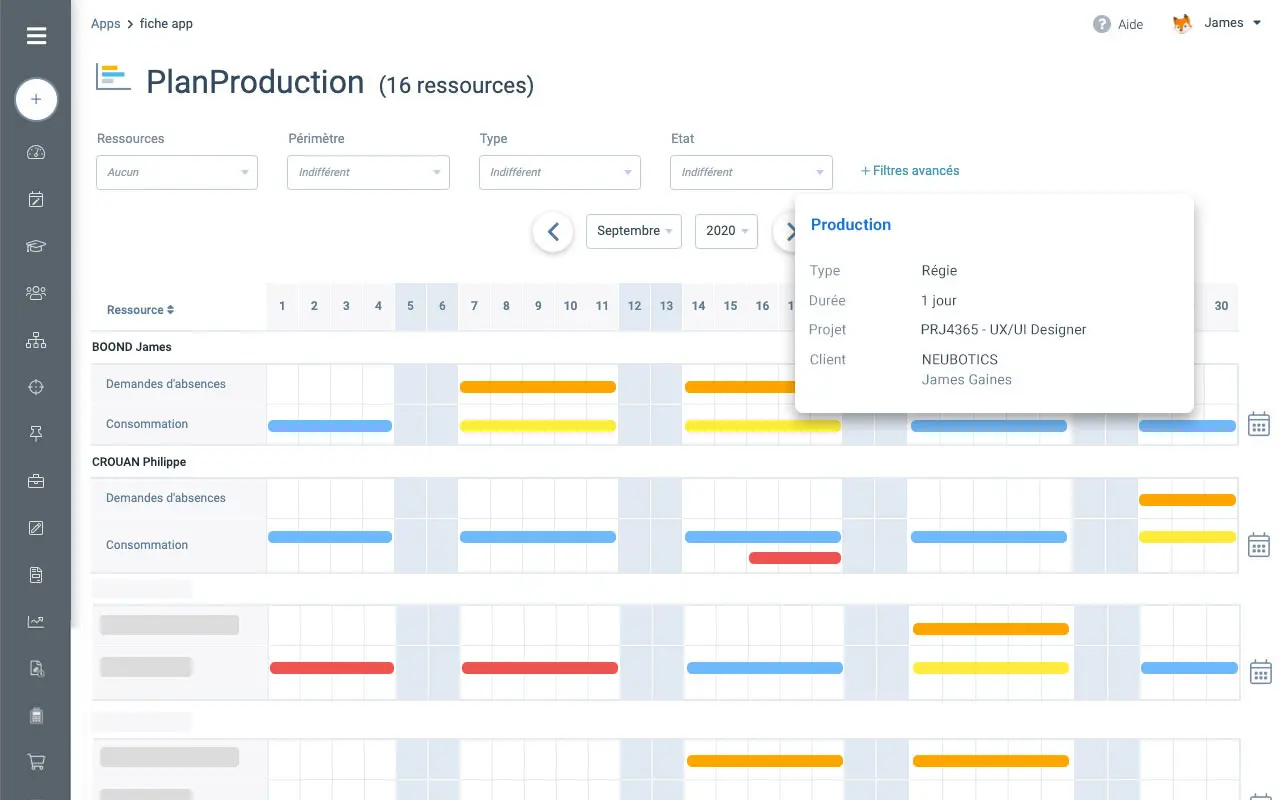The image size is (1280, 800).
Task: Open the Etat filter dropdown
Action: pos(751,172)
